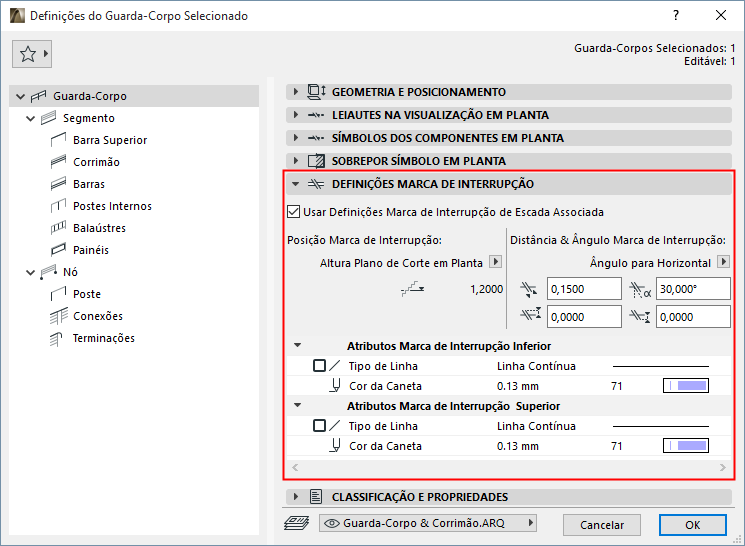
Task: Click the Cancelar button
Action: [602, 525]
